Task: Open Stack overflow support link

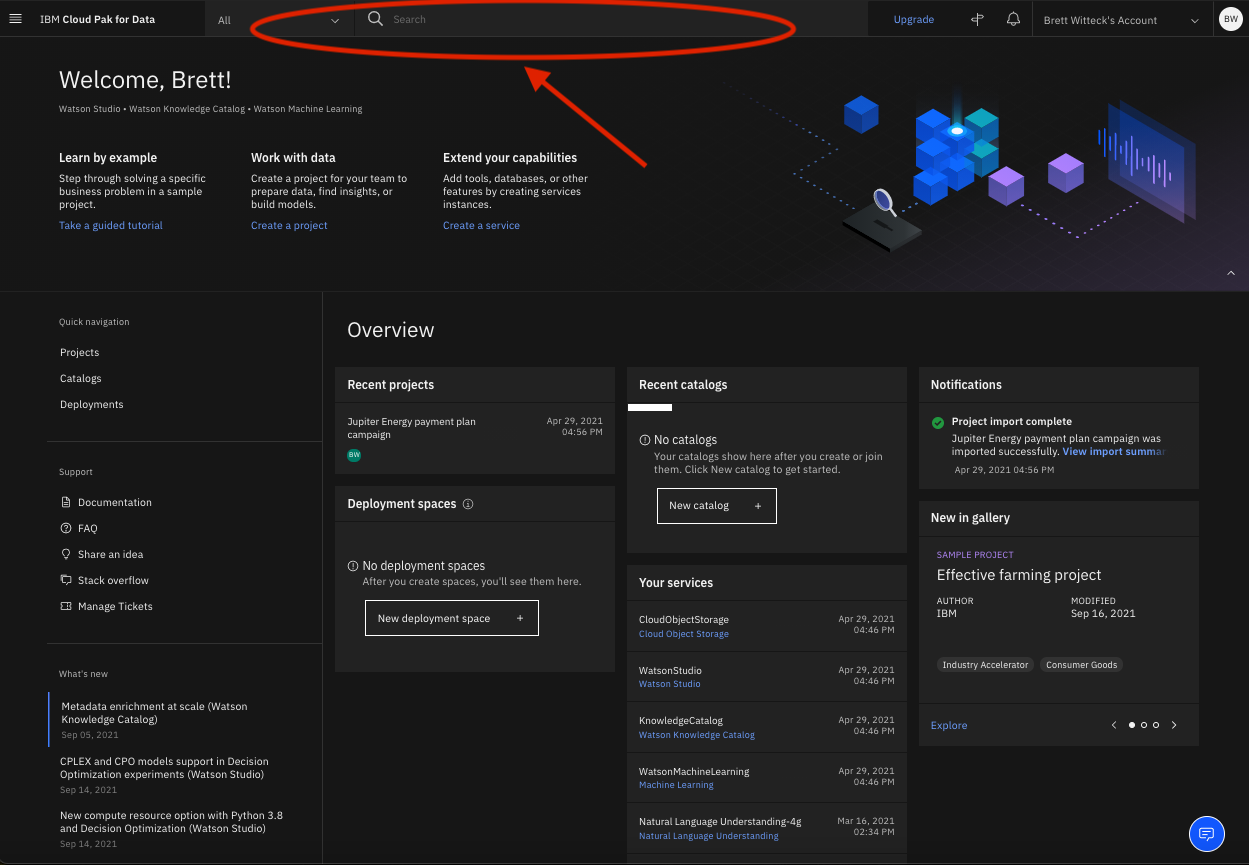Action: (x=113, y=580)
